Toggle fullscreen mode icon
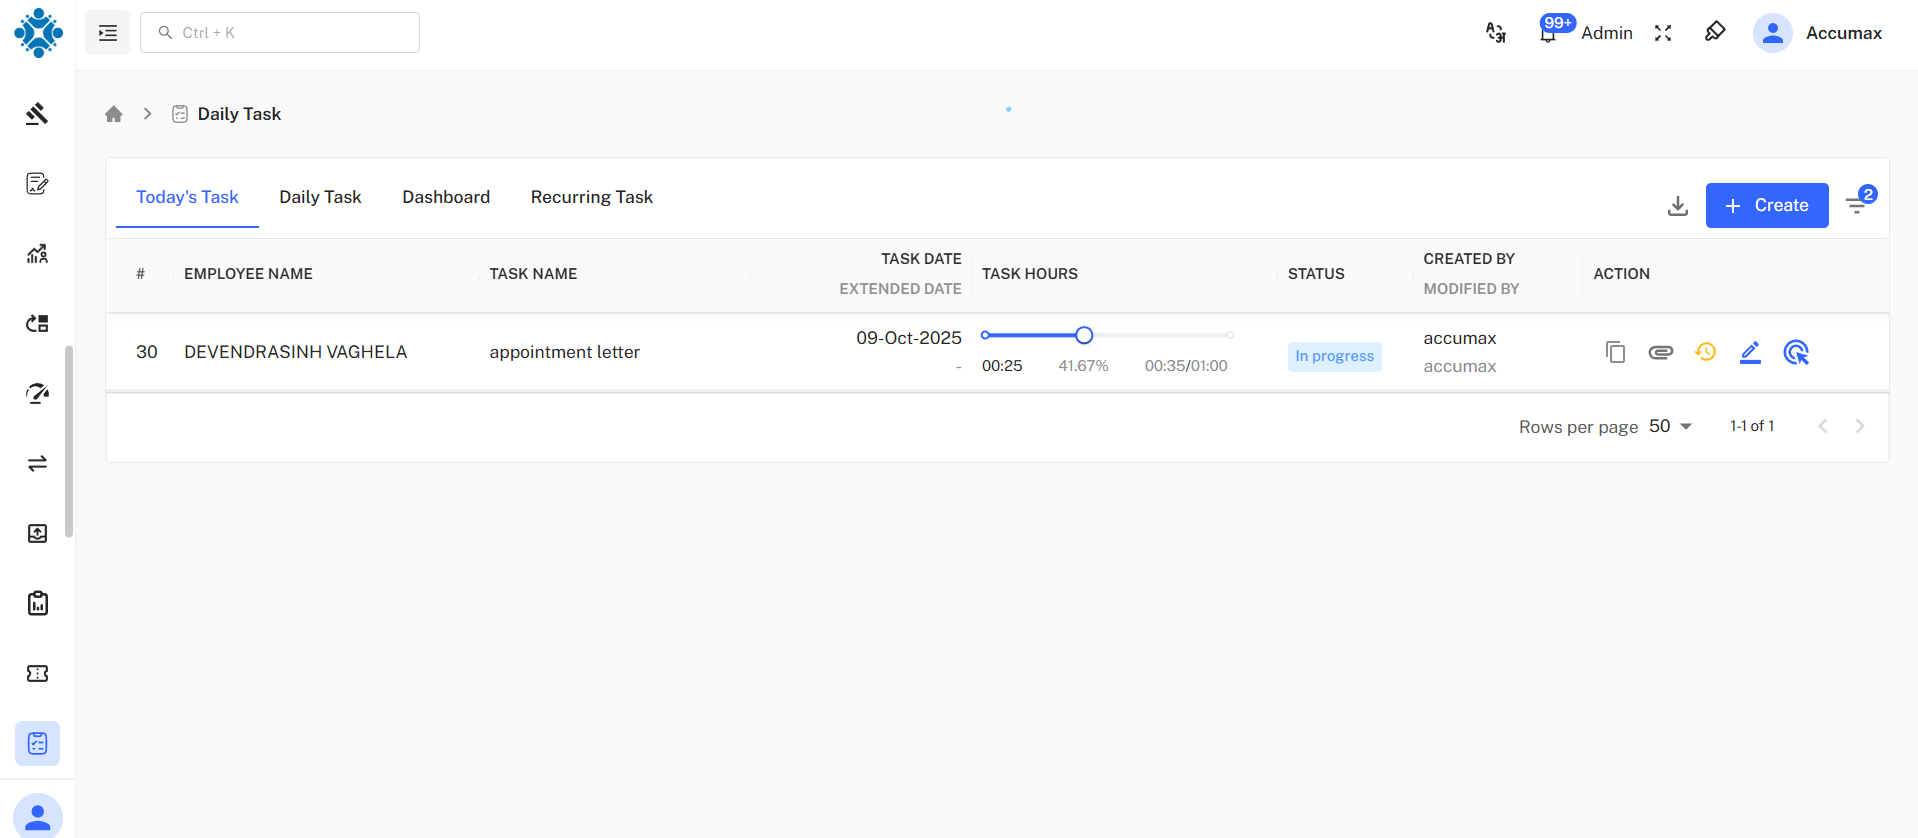Image resolution: width=1918 pixels, height=838 pixels. coord(1663,33)
